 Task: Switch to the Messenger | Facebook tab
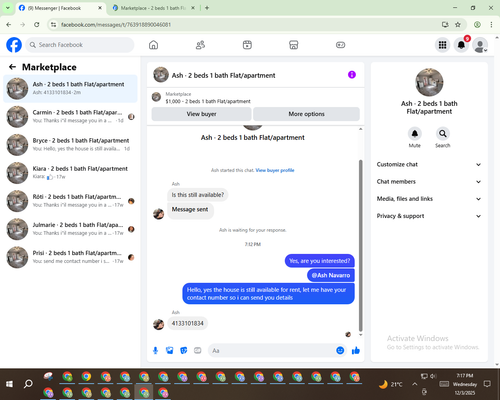pyautogui.click(x=60, y=8)
